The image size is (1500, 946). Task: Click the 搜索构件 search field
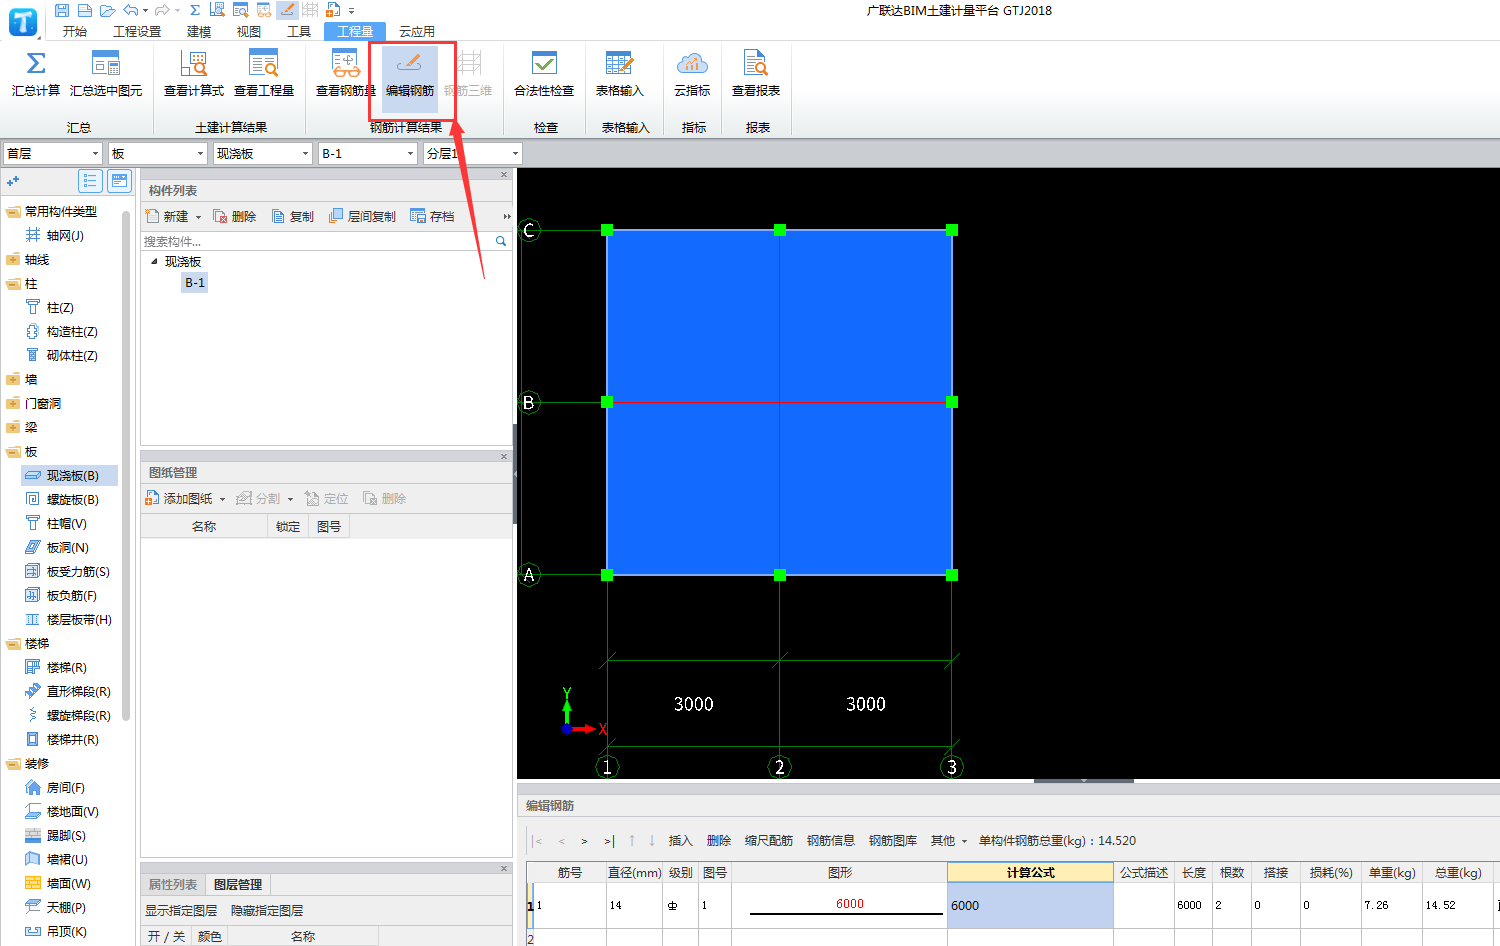coord(318,241)
